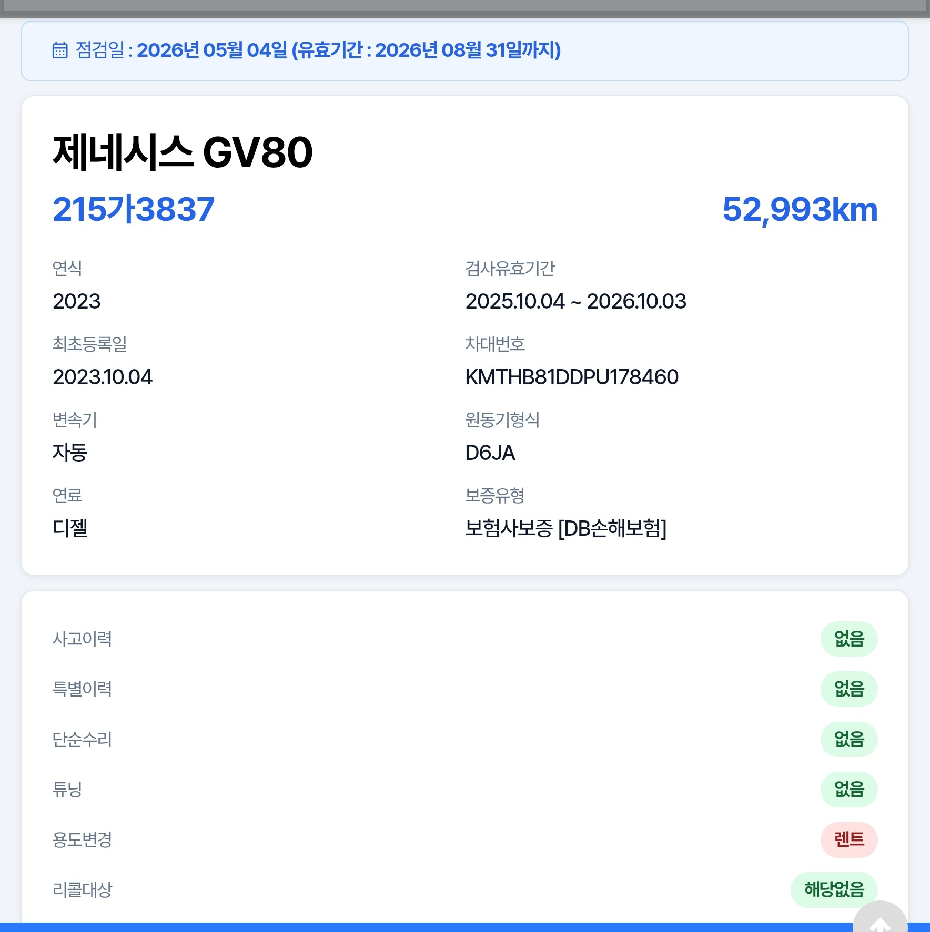Click the 용도변경 row label
This screenshot has width=930, height=932.
coord(82,840)
